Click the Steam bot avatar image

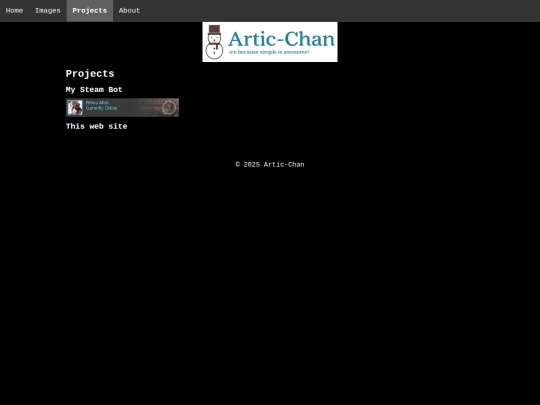(x=75, y=107)
